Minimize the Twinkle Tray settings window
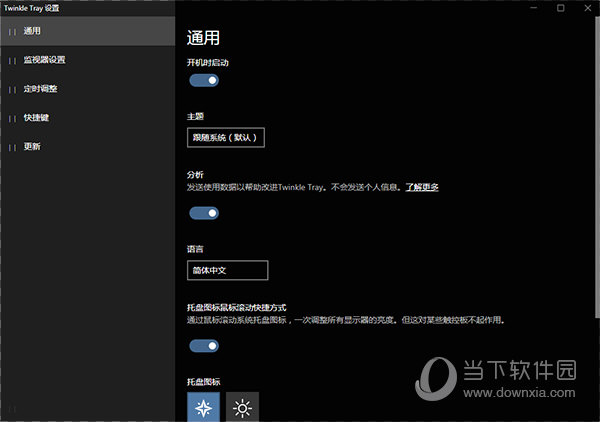 (534, 8)
